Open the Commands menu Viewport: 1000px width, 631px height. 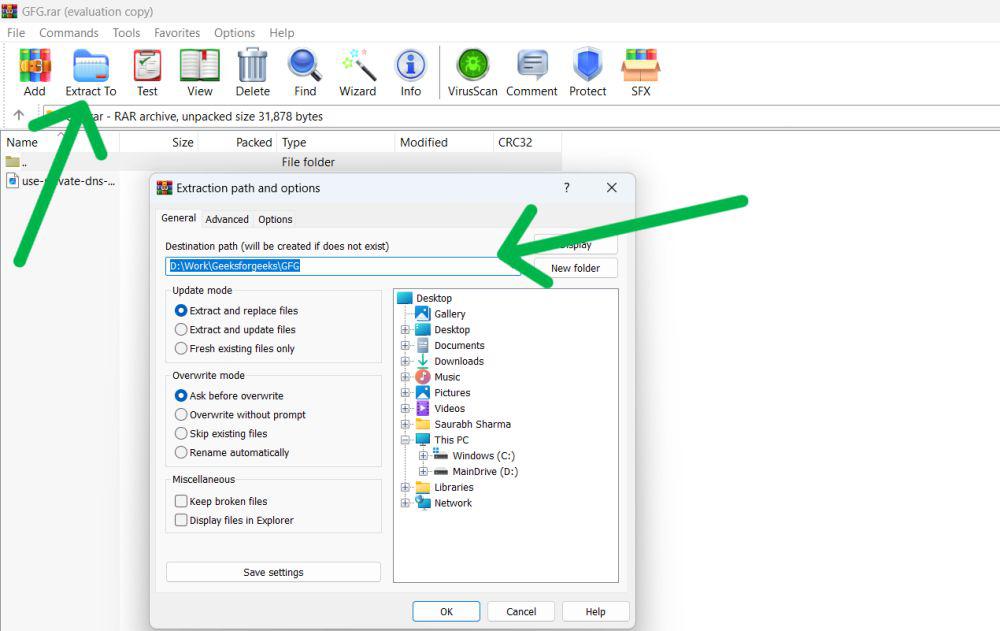69,33
